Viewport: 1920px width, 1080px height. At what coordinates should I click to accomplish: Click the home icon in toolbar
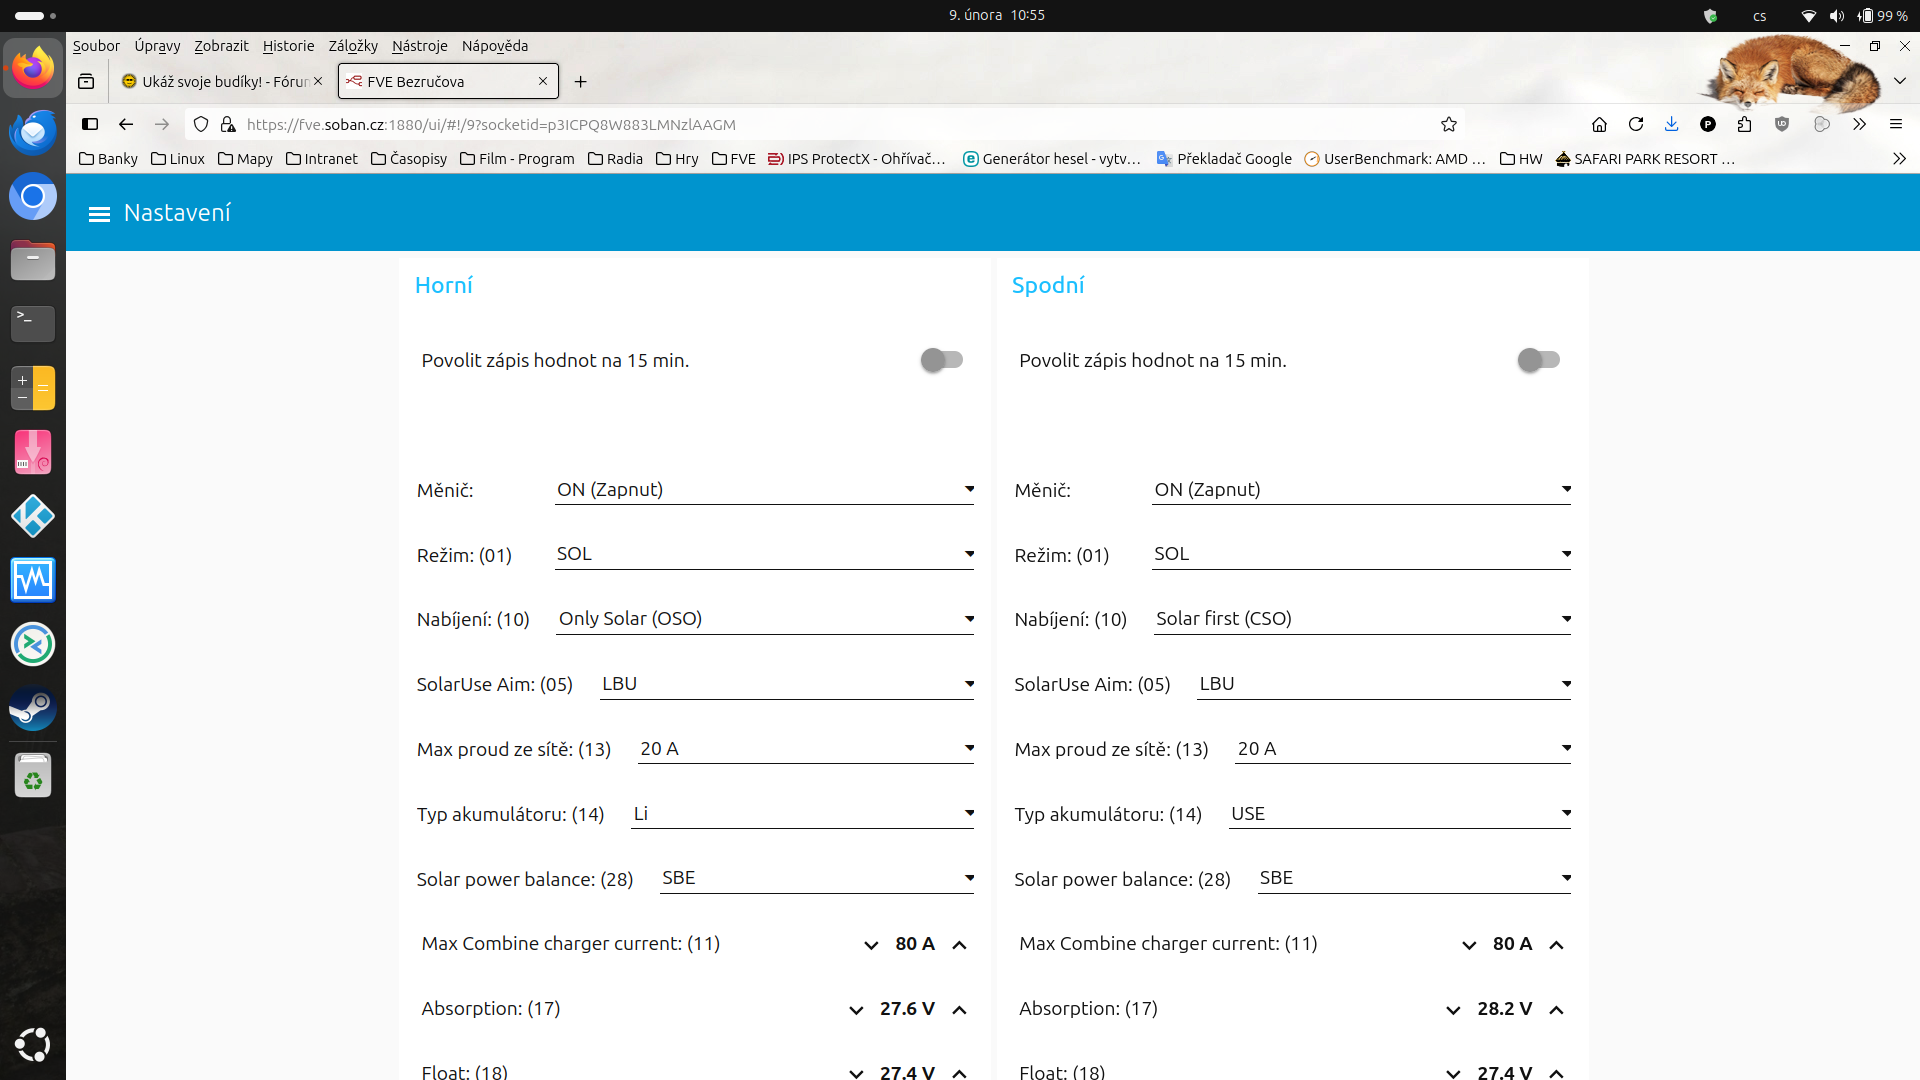1599,124
